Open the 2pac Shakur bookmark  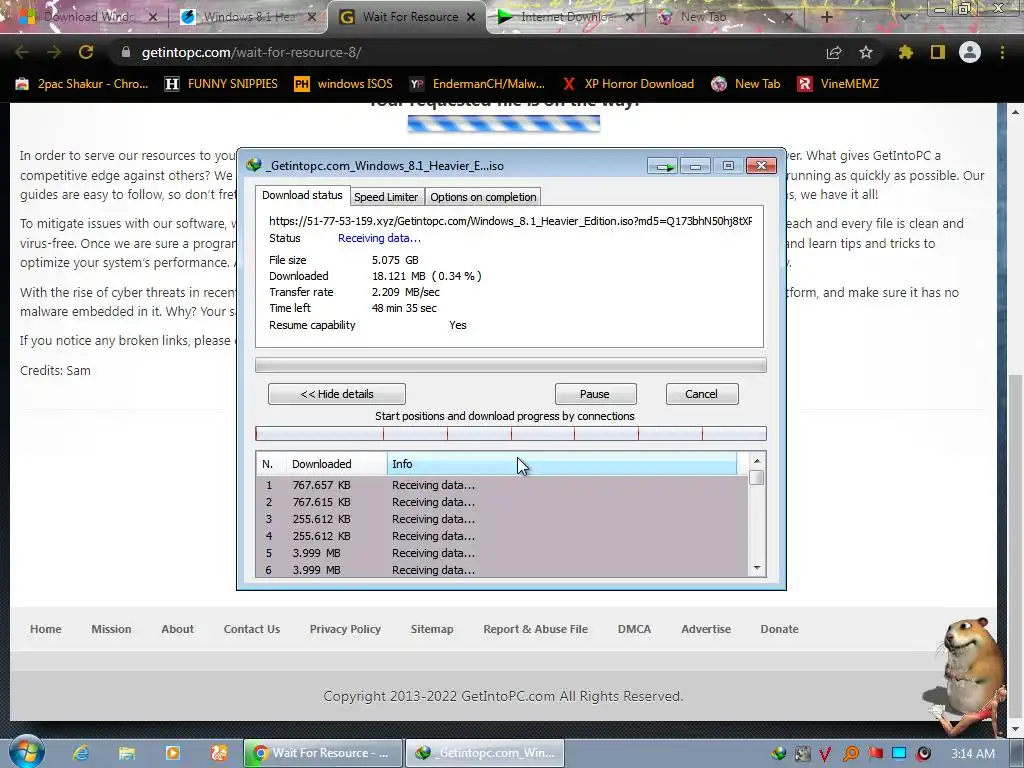(x=82, y=84)
